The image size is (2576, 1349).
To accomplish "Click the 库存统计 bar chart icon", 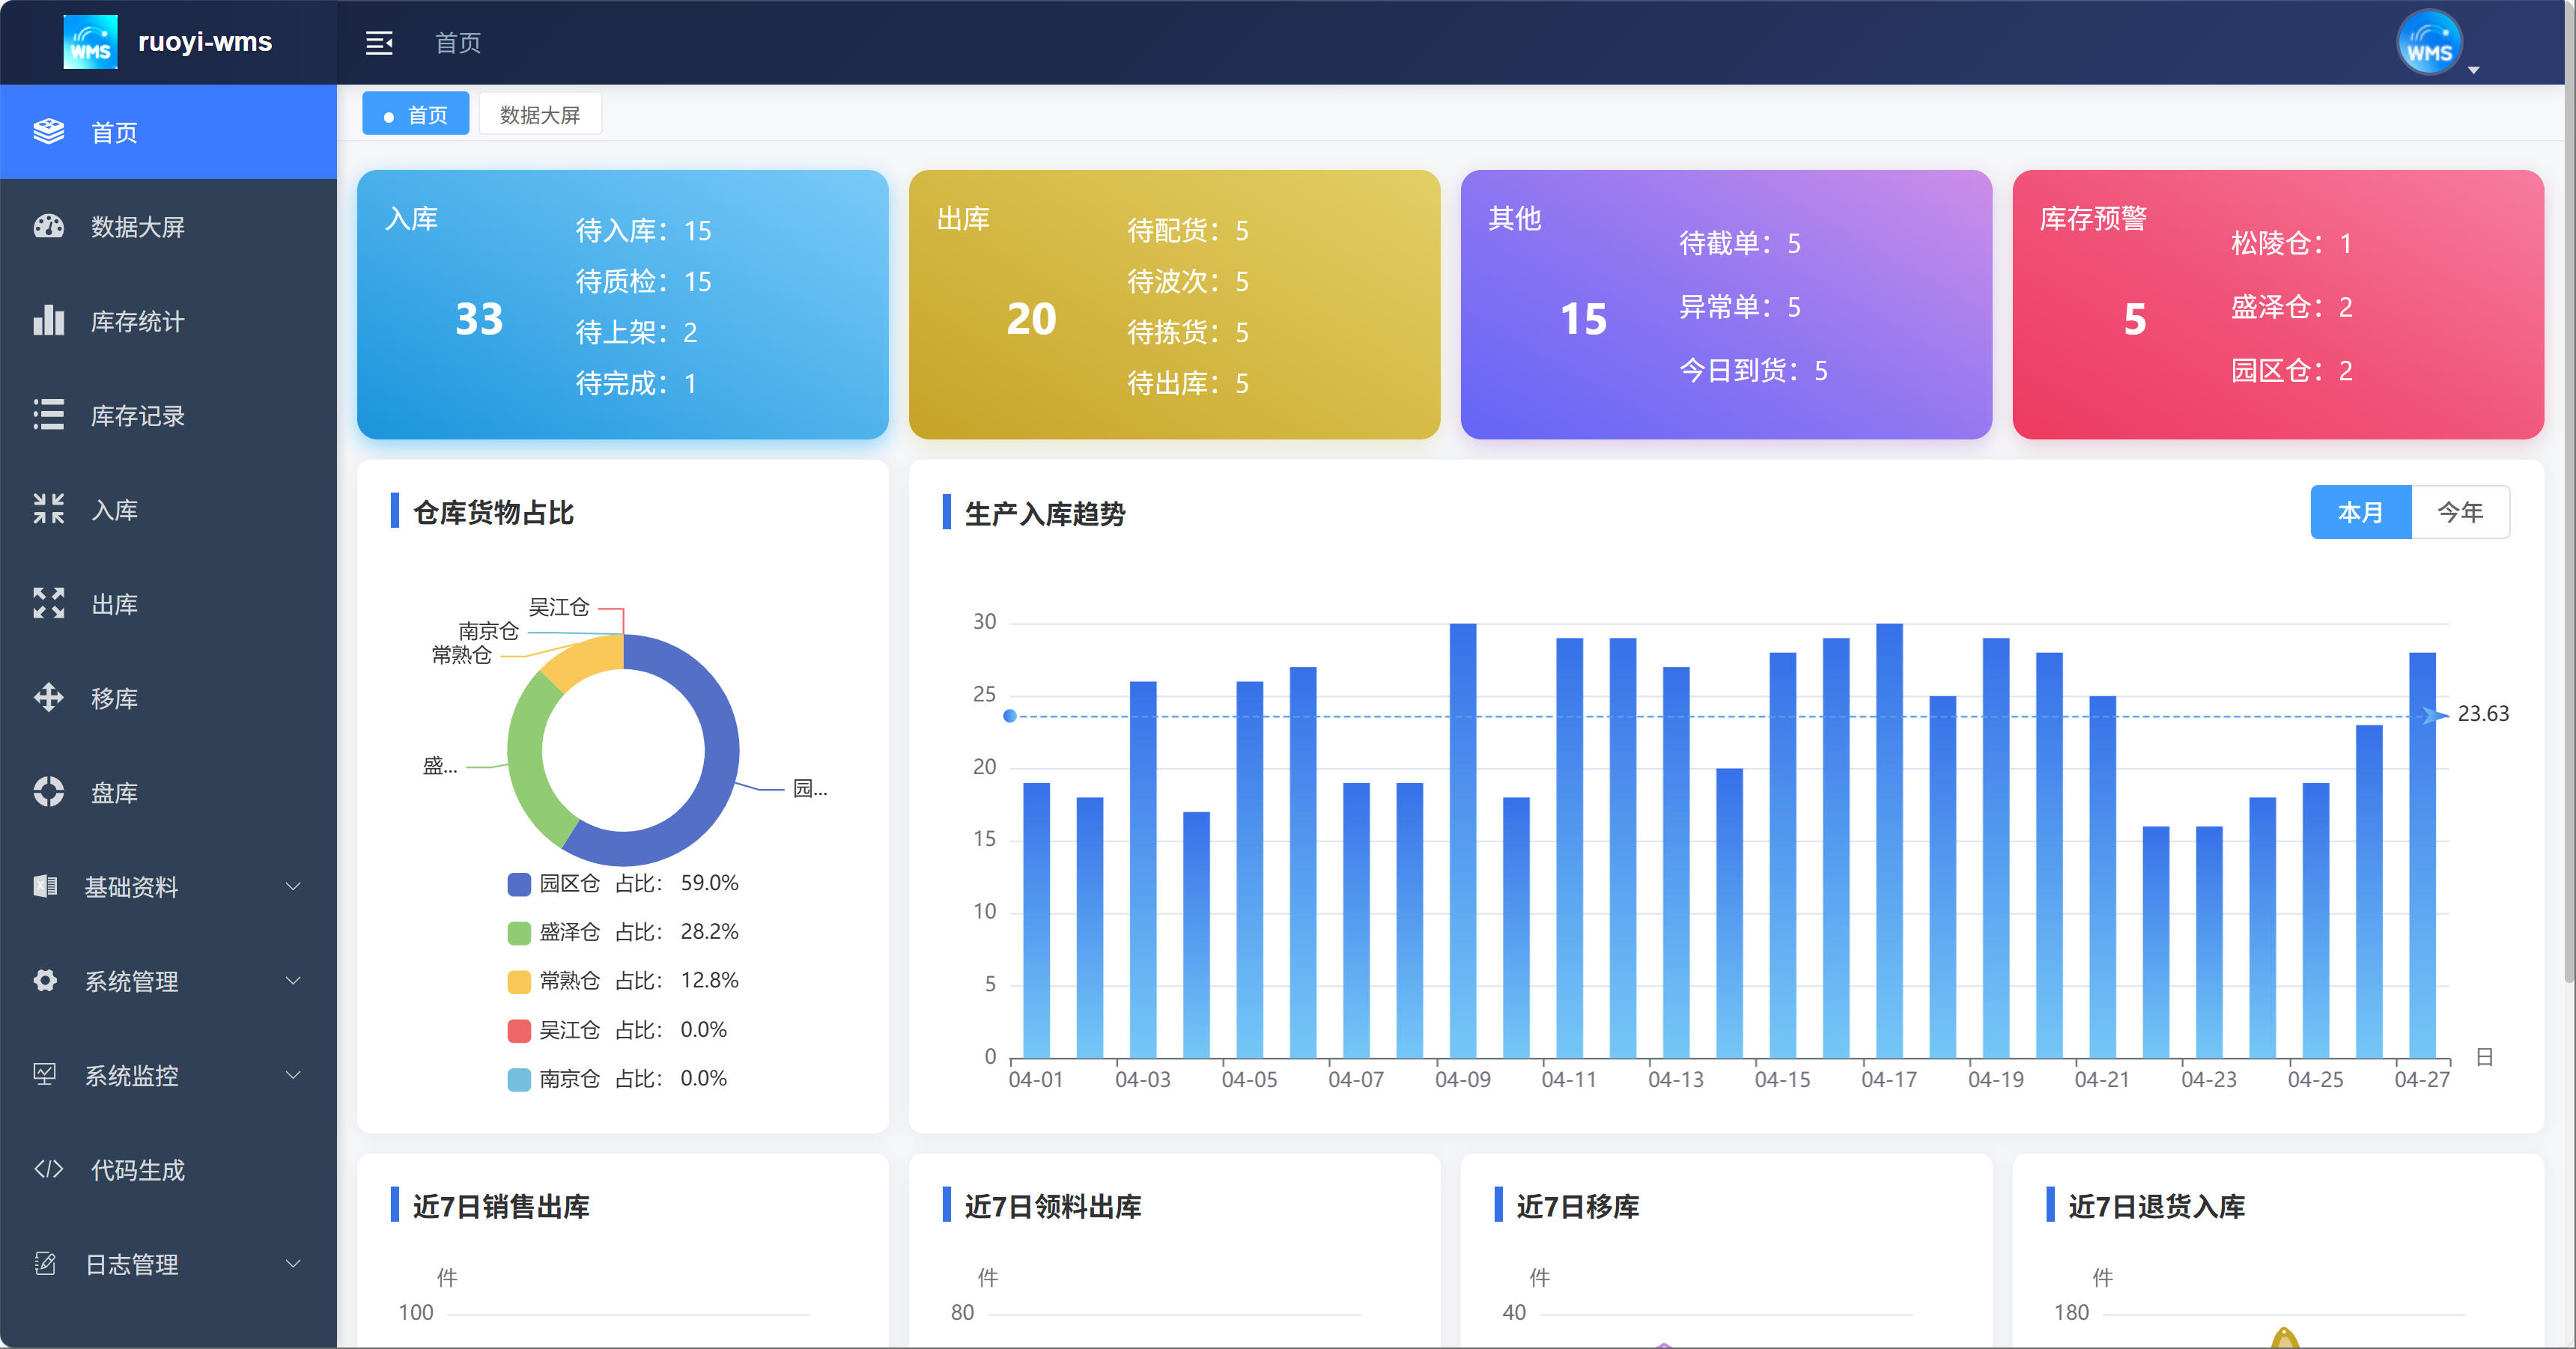I will [x=48, y=321].
